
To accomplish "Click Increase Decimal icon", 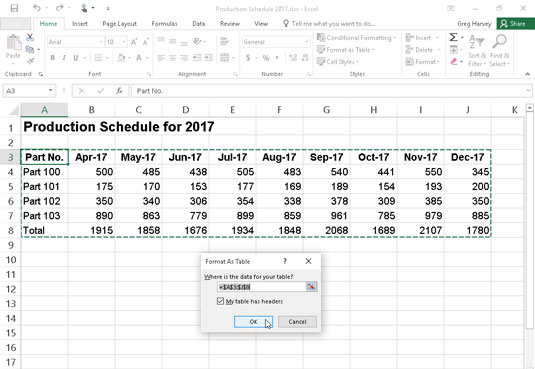I will pos(293,58).
